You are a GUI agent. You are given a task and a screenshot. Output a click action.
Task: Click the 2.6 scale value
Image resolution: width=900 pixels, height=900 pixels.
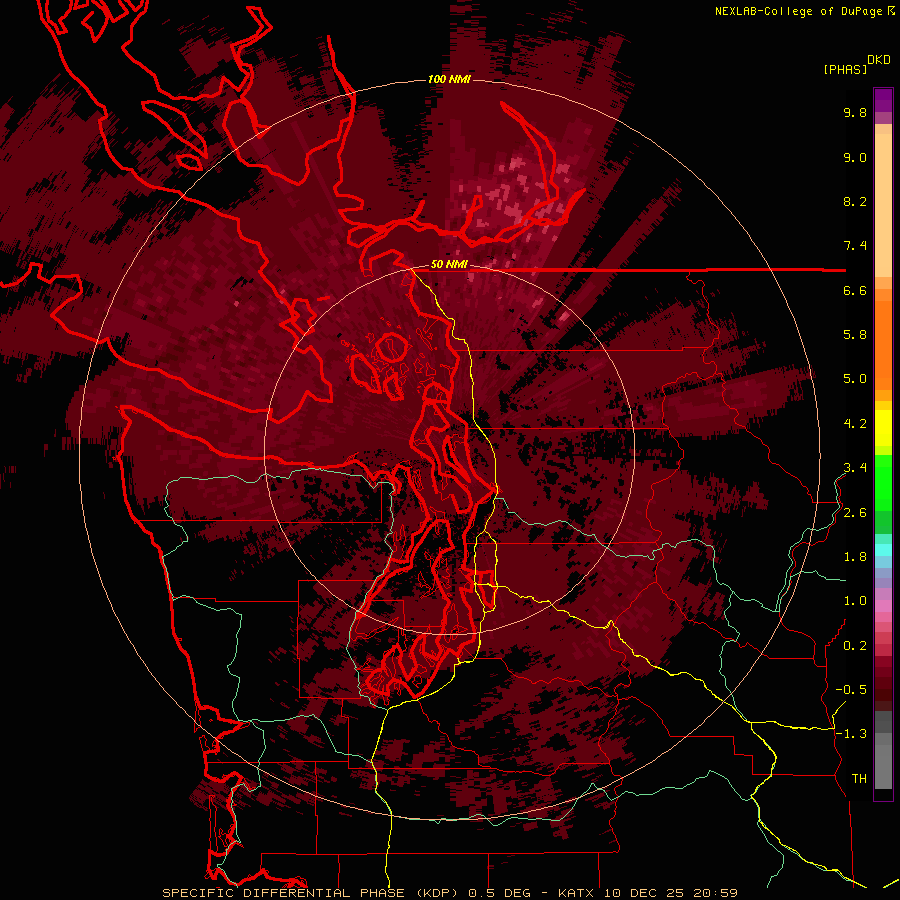[855, 513]
